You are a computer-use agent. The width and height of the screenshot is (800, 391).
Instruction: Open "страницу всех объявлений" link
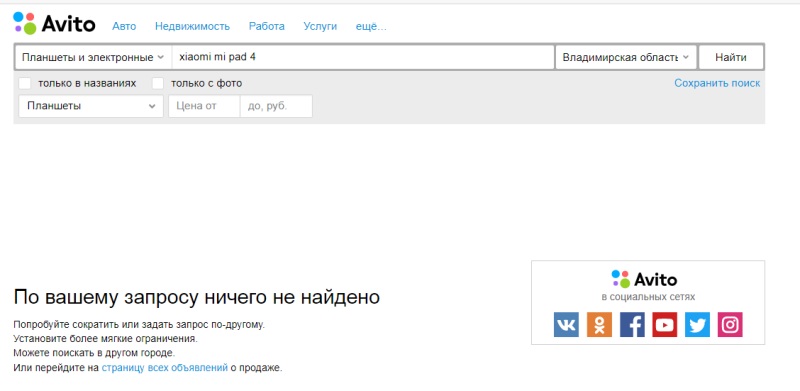[164, 368]
